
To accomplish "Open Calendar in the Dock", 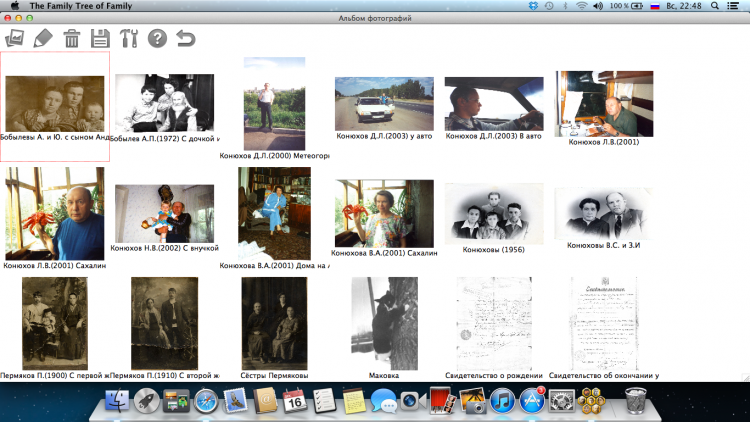I will [295, 401].
